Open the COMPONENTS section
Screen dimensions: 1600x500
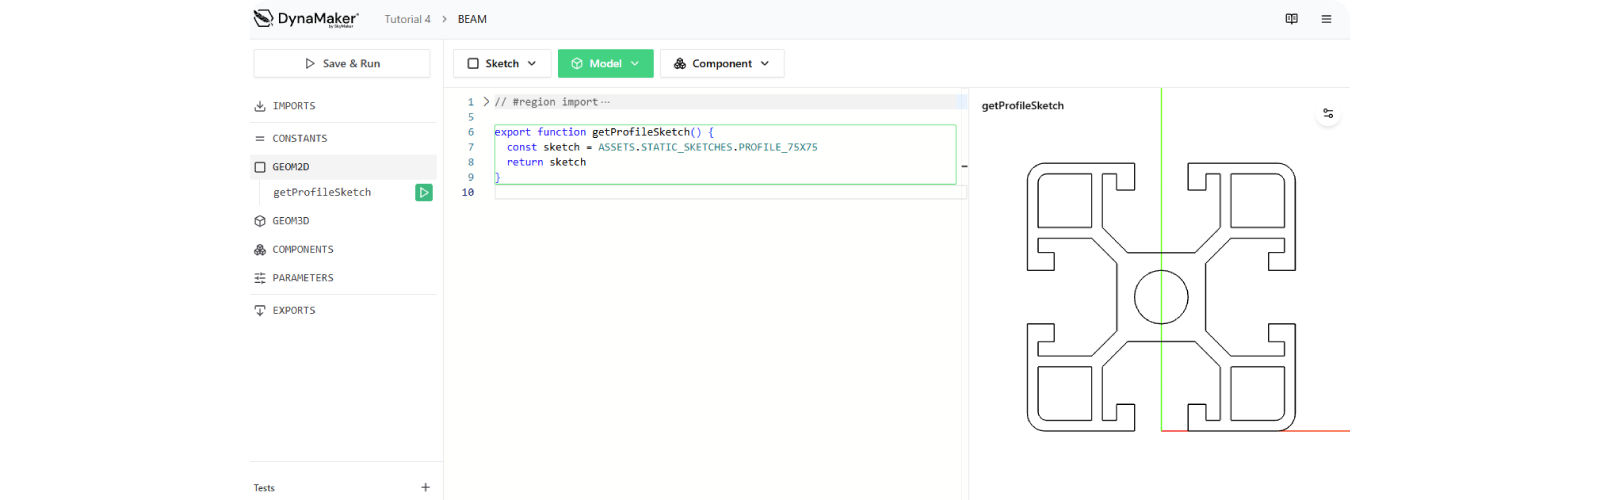303,250
